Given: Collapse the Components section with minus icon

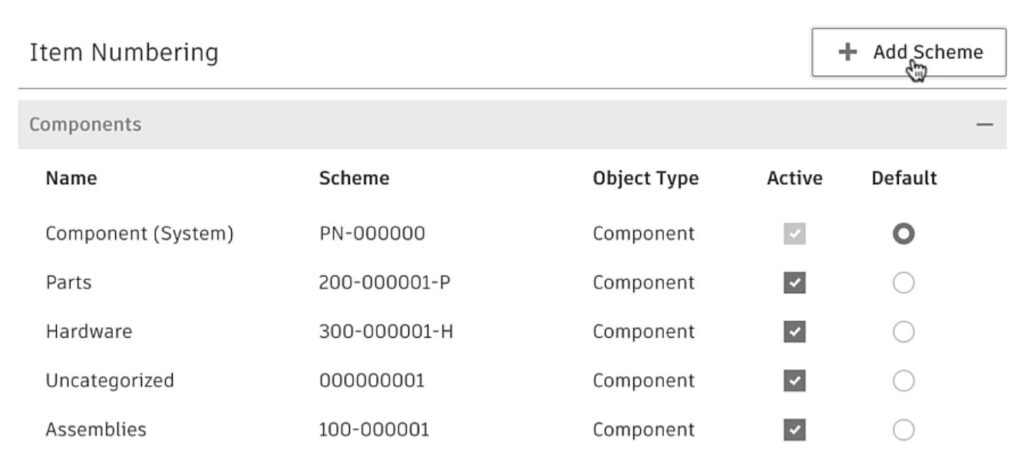Looking at the screenshot, I should (x=985, y=125).
